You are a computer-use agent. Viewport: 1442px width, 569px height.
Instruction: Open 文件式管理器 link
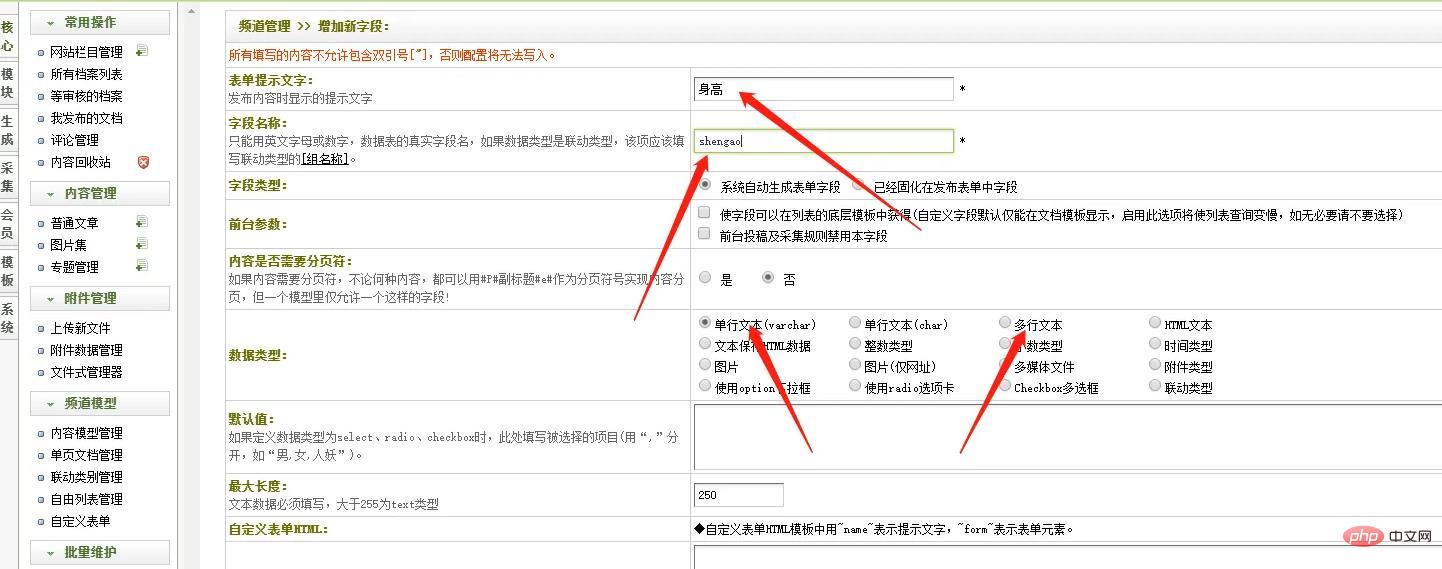[86, 372]
